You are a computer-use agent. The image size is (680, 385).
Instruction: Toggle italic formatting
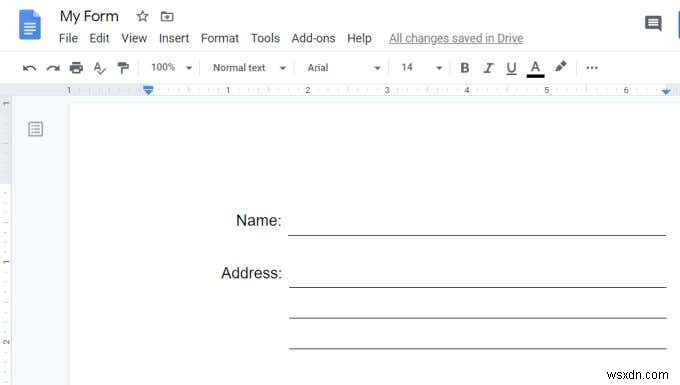point(488,68)
